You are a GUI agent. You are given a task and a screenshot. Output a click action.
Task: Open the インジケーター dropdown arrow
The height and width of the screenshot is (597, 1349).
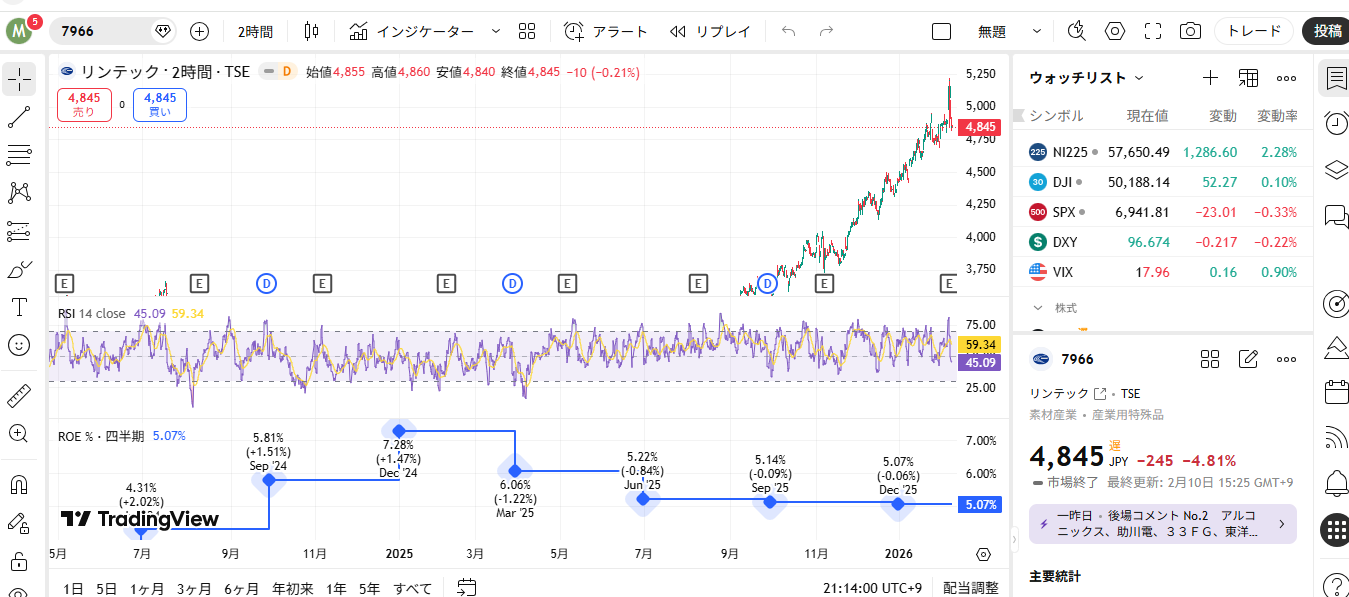496,31
